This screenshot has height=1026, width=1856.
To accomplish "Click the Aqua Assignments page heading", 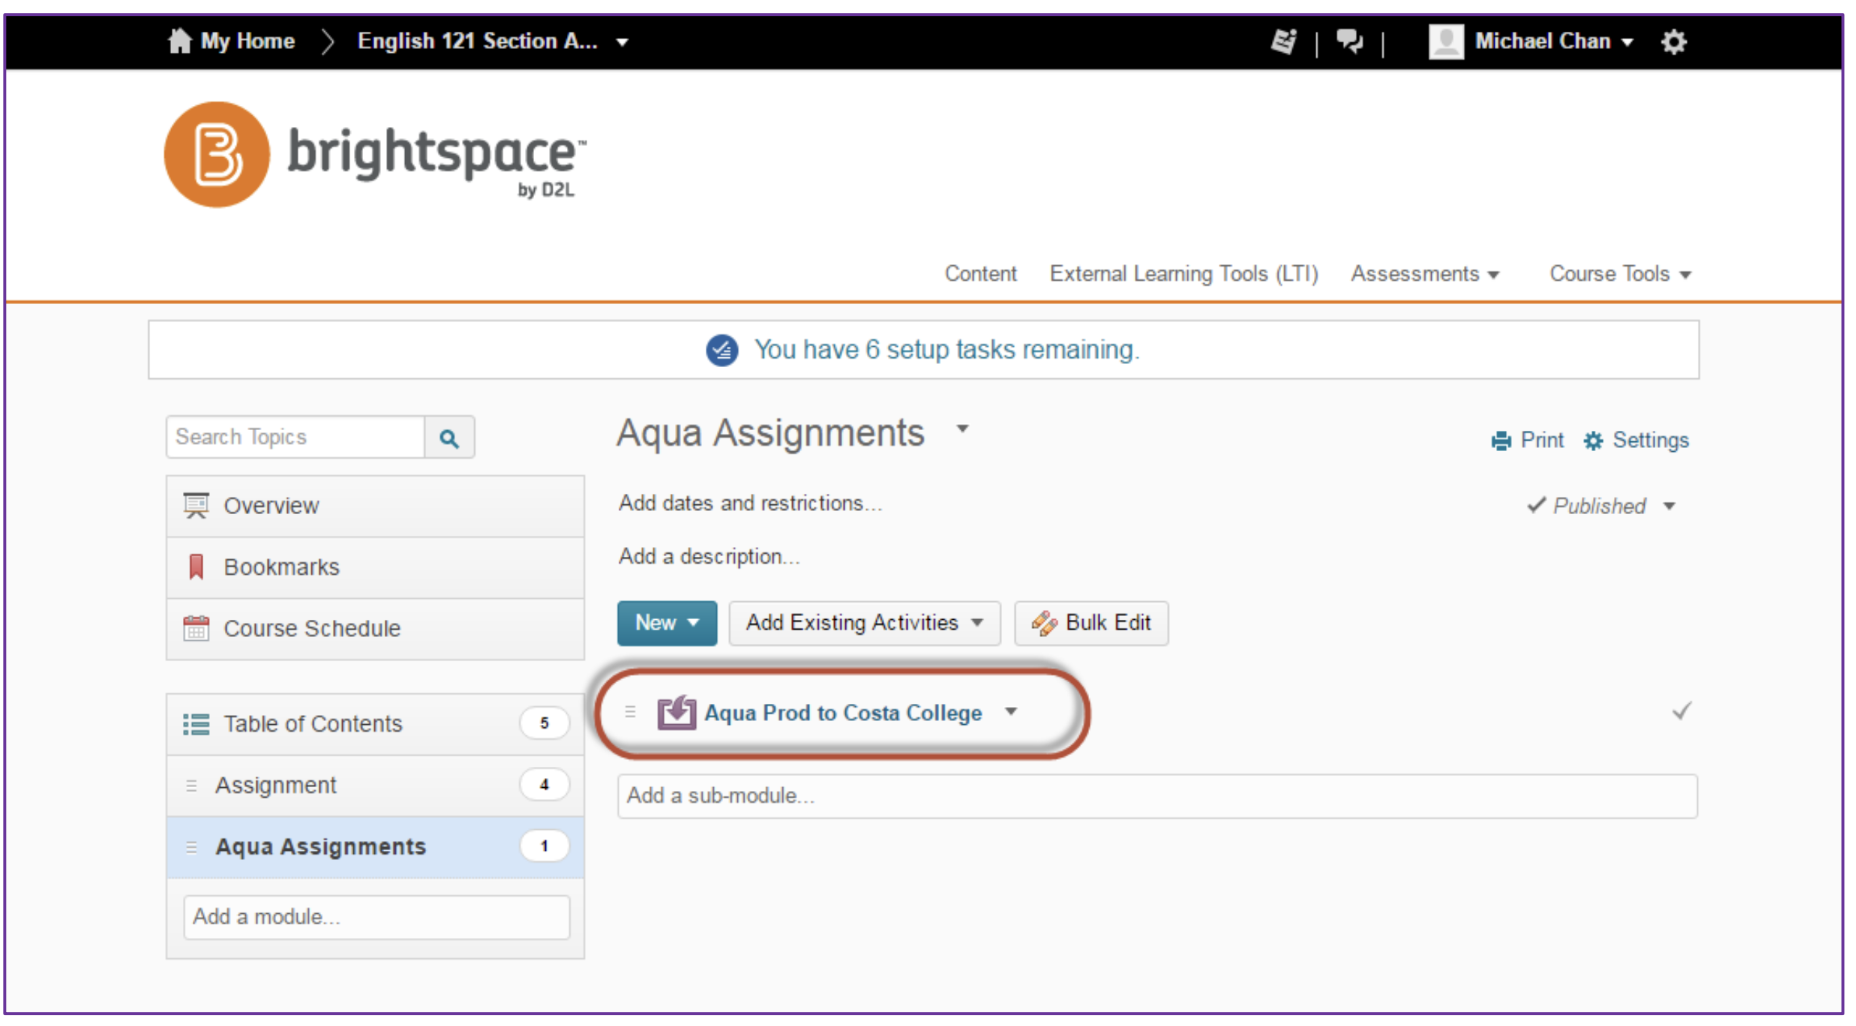I will click(770, 433).
